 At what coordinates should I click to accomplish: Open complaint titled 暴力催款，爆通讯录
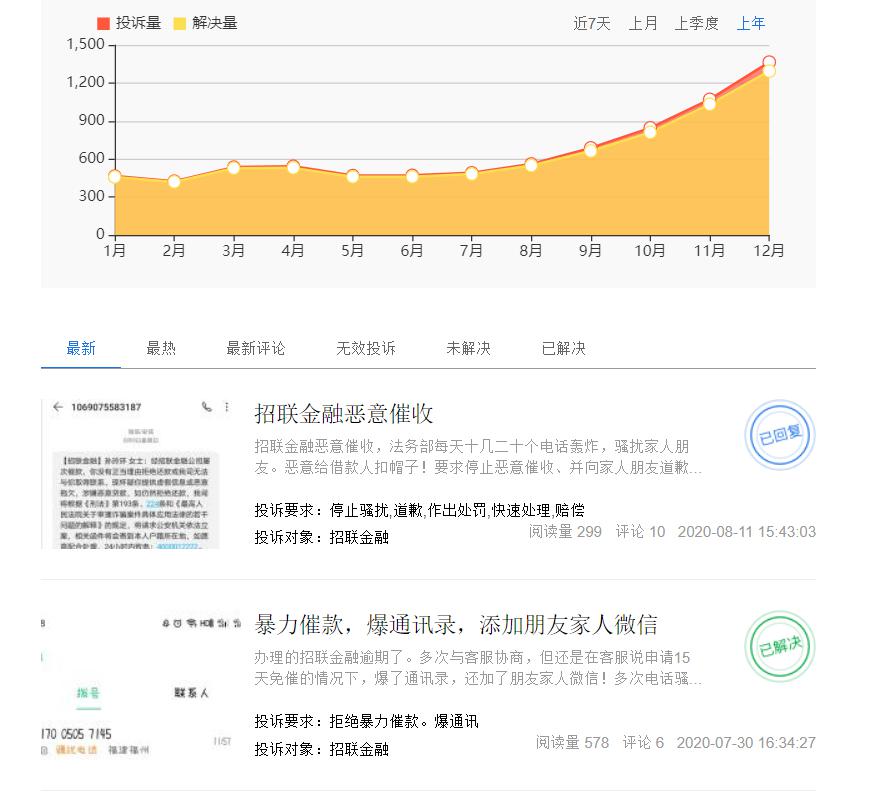click(x=456, y=625)
